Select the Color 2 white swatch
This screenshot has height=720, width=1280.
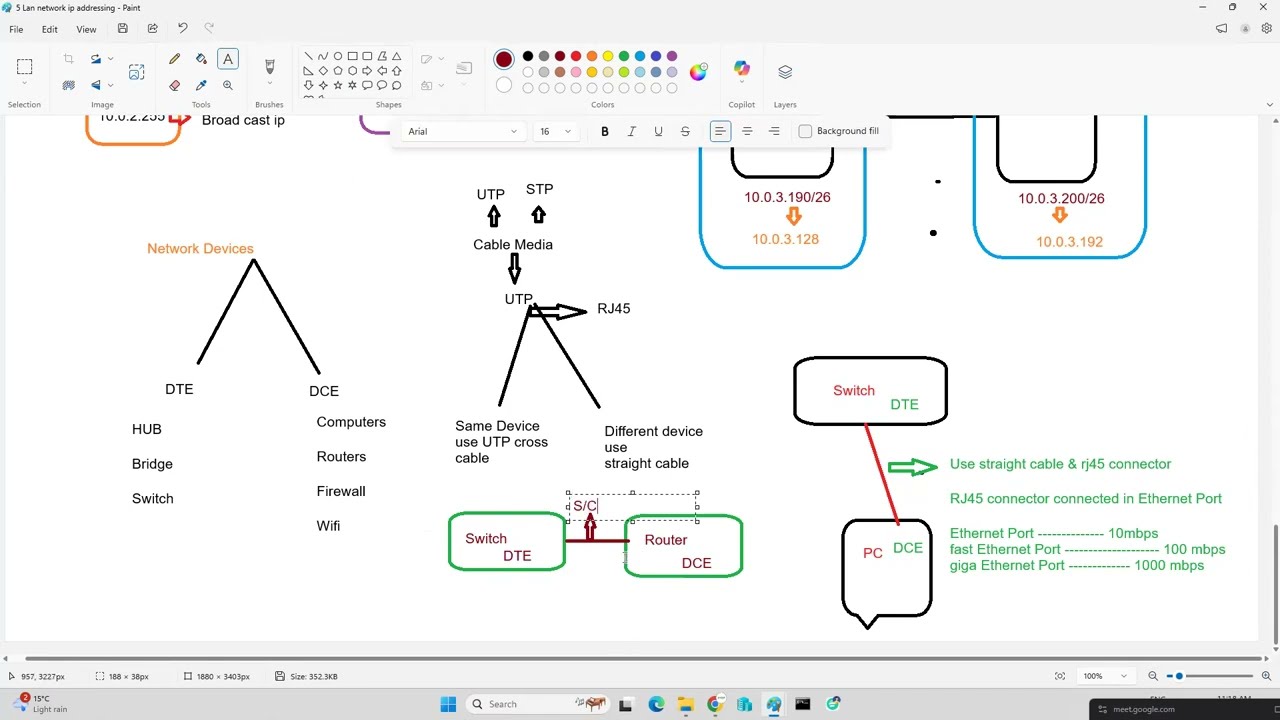[x=504, y=86]
